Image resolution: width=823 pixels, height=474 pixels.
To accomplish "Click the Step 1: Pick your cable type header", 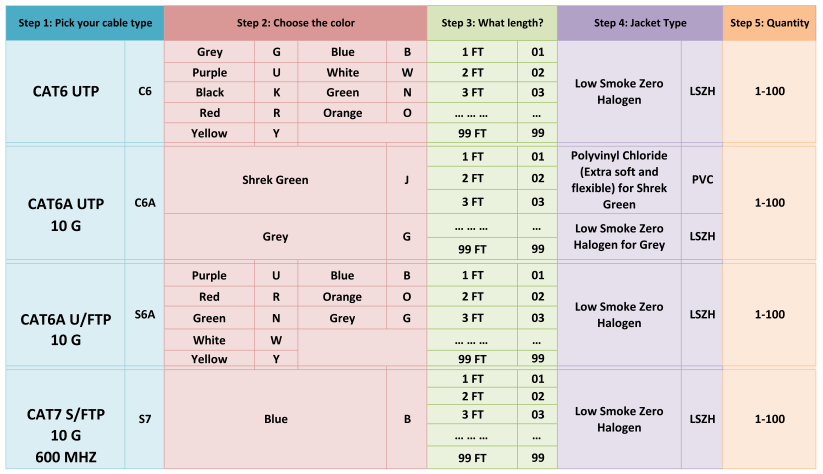I will [85, 23].
